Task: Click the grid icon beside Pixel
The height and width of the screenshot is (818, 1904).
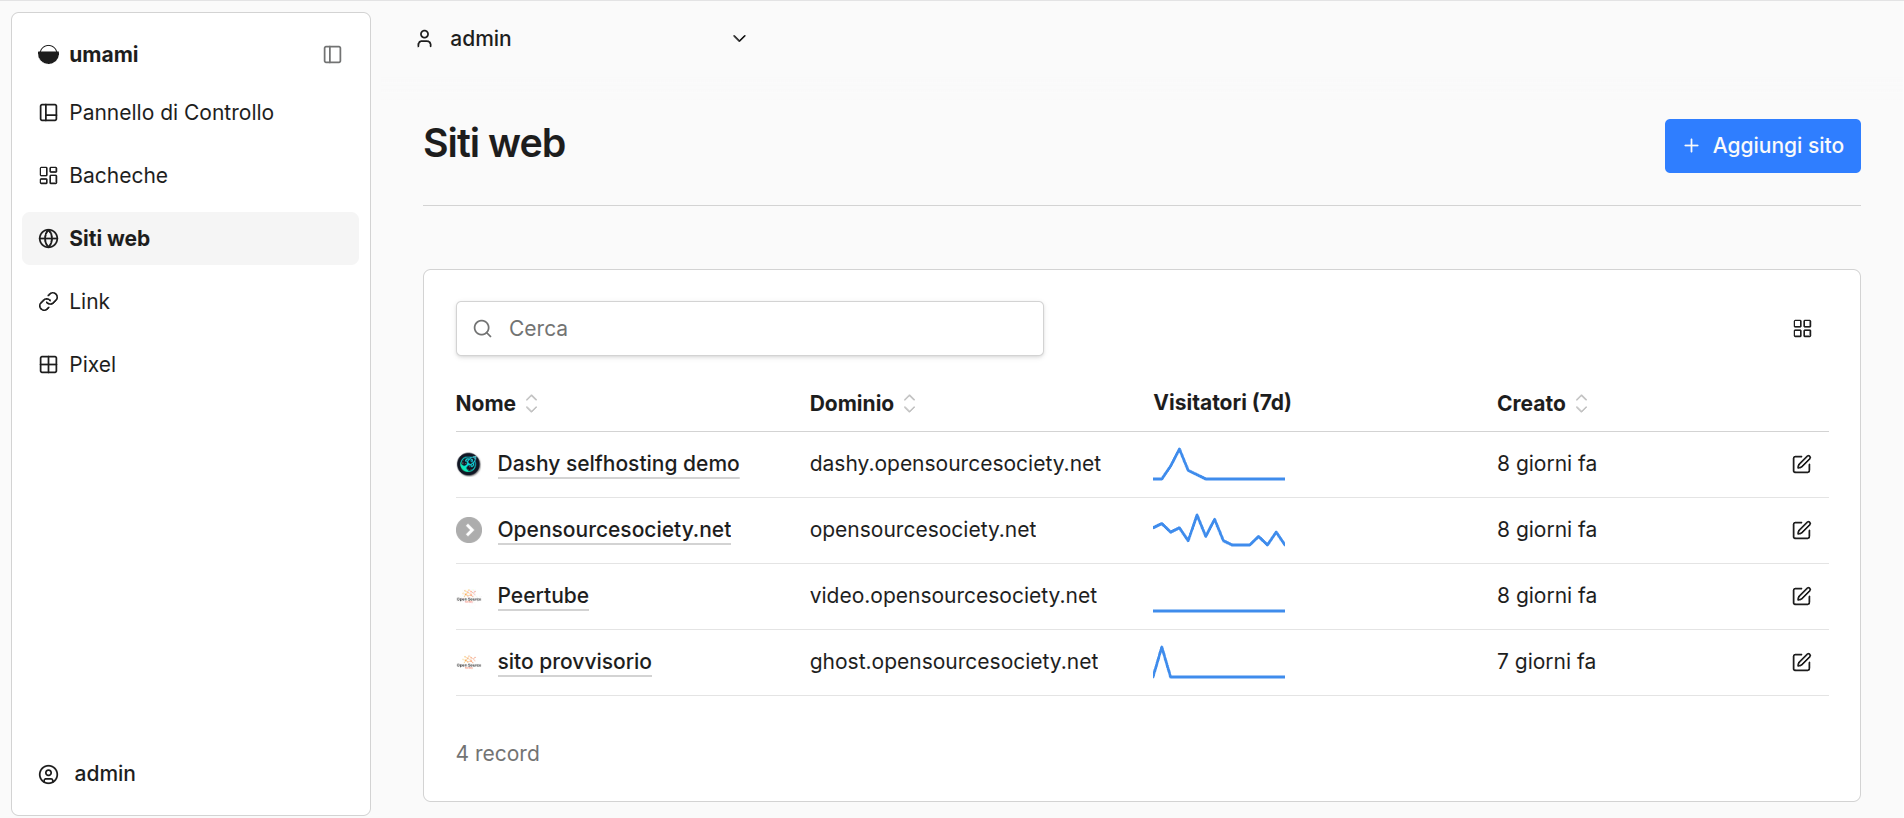Action: 48,364
